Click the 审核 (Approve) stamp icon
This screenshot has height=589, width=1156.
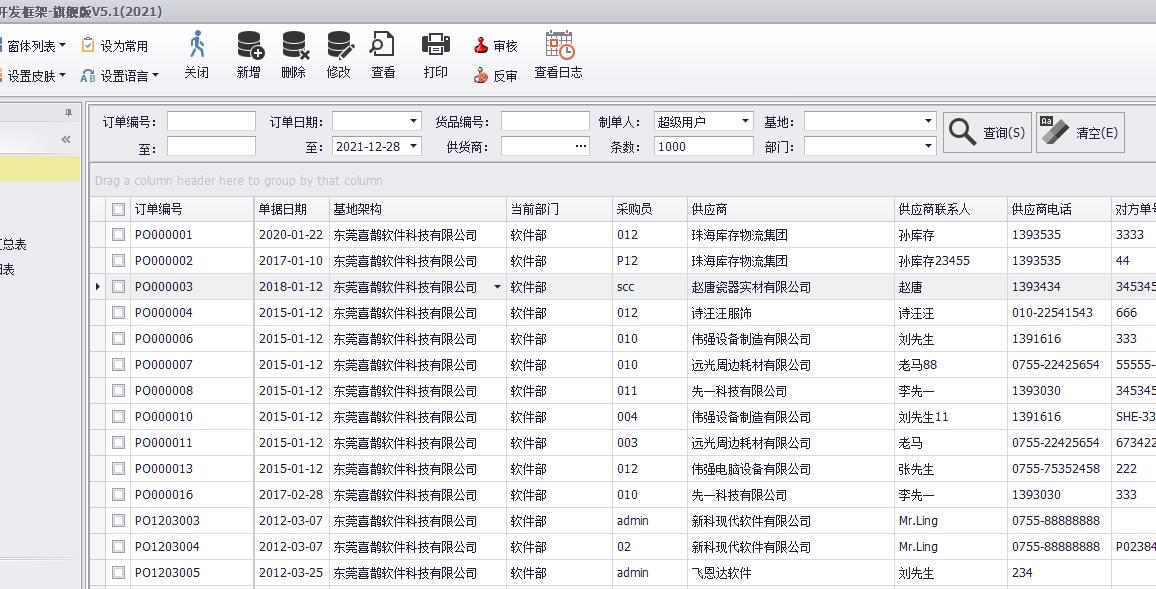(x=482, y=46)
